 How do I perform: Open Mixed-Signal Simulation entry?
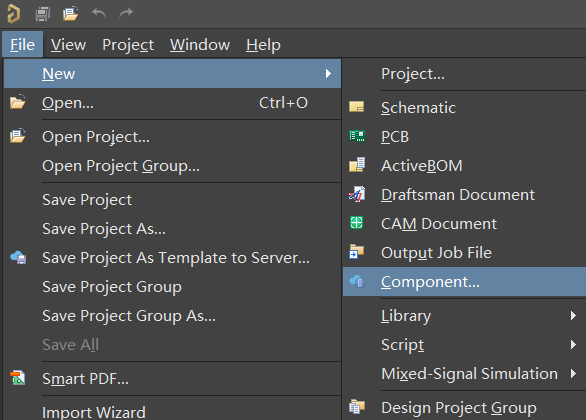pos(465,373)
